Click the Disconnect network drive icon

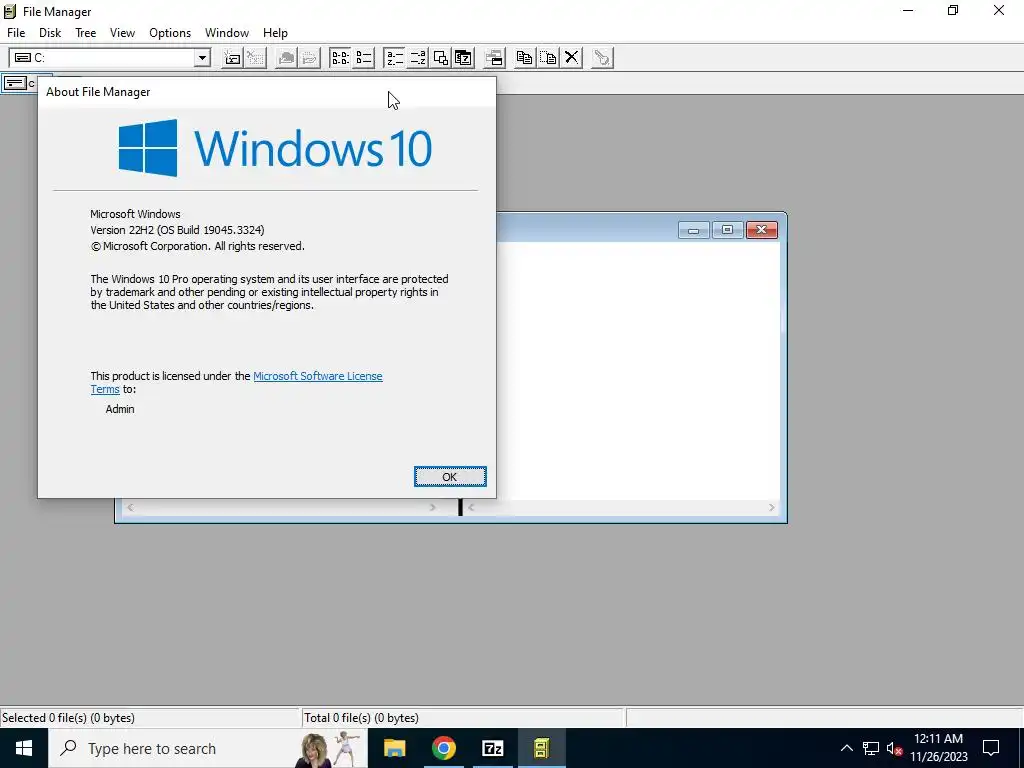[x=255, y=57]
